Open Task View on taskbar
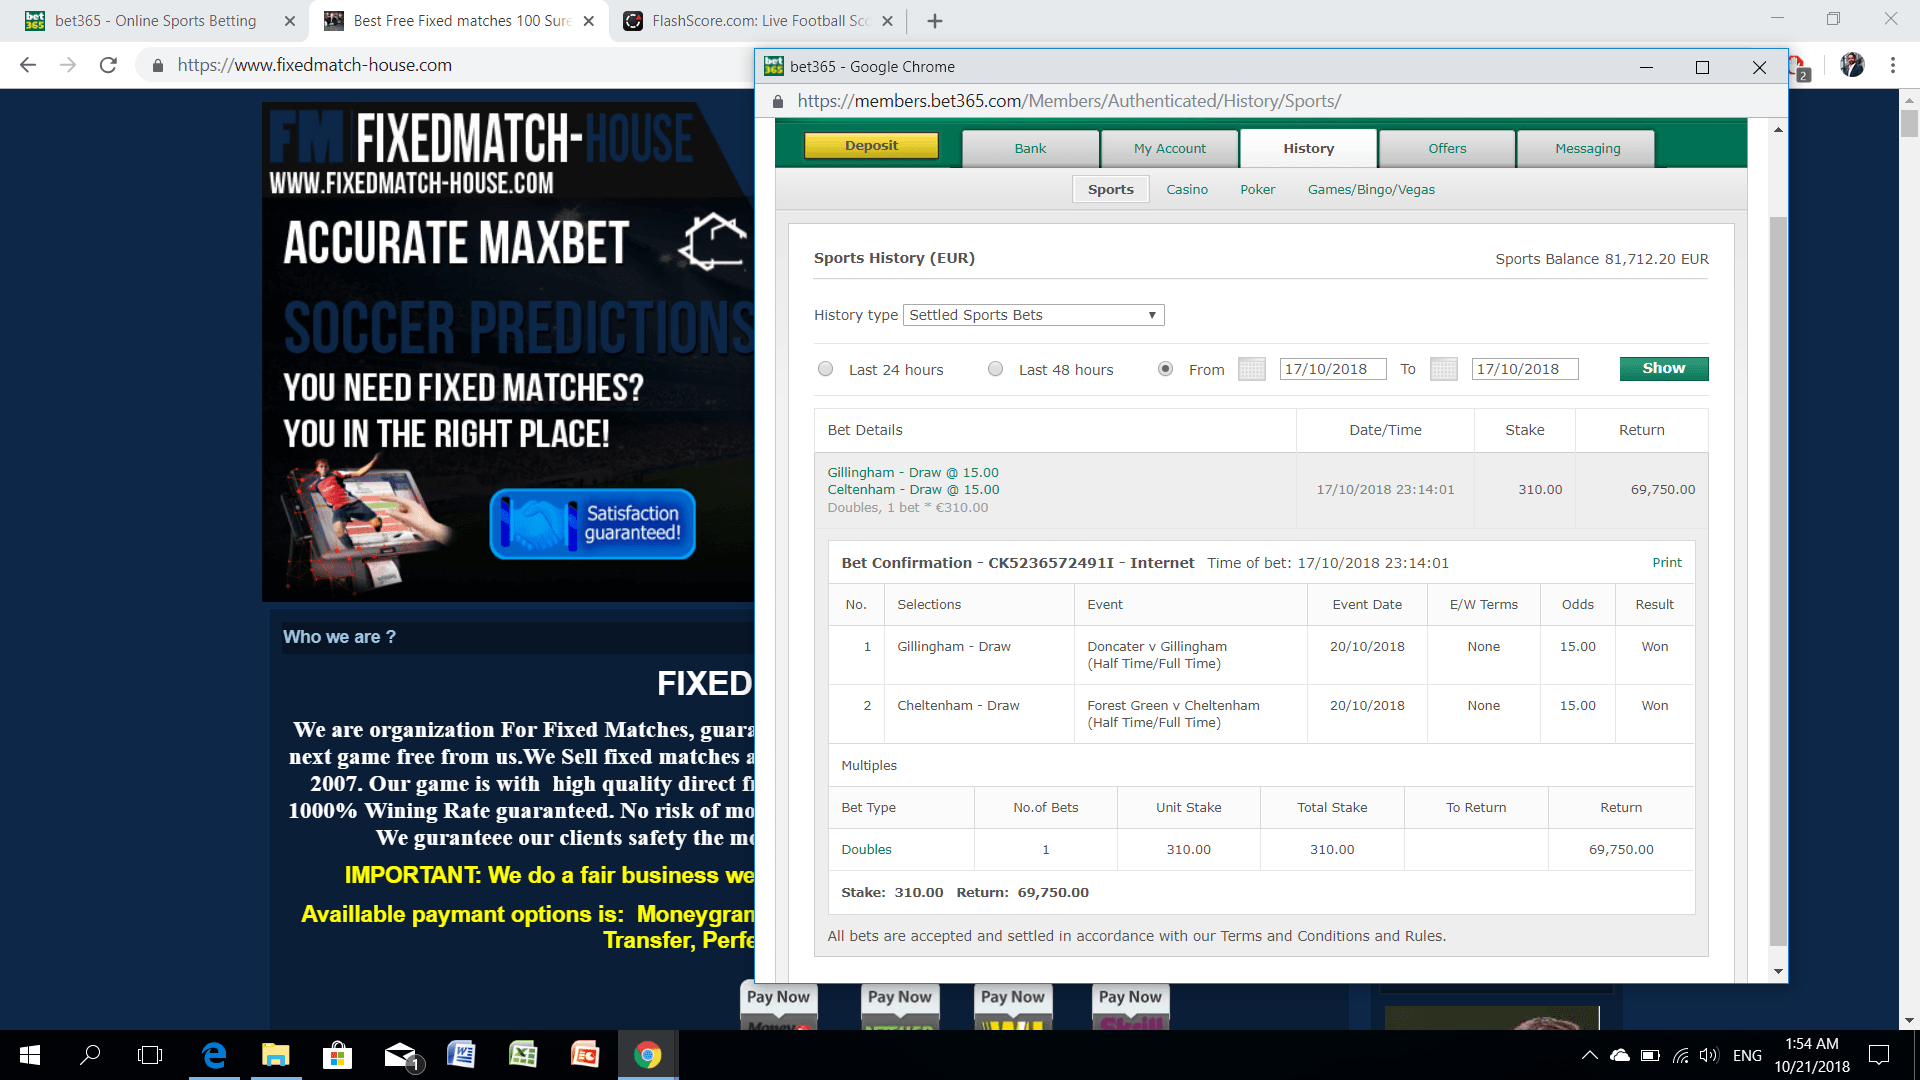Image resolution: width=1920 pixels, height=1080 pixels. (150, 1055)
